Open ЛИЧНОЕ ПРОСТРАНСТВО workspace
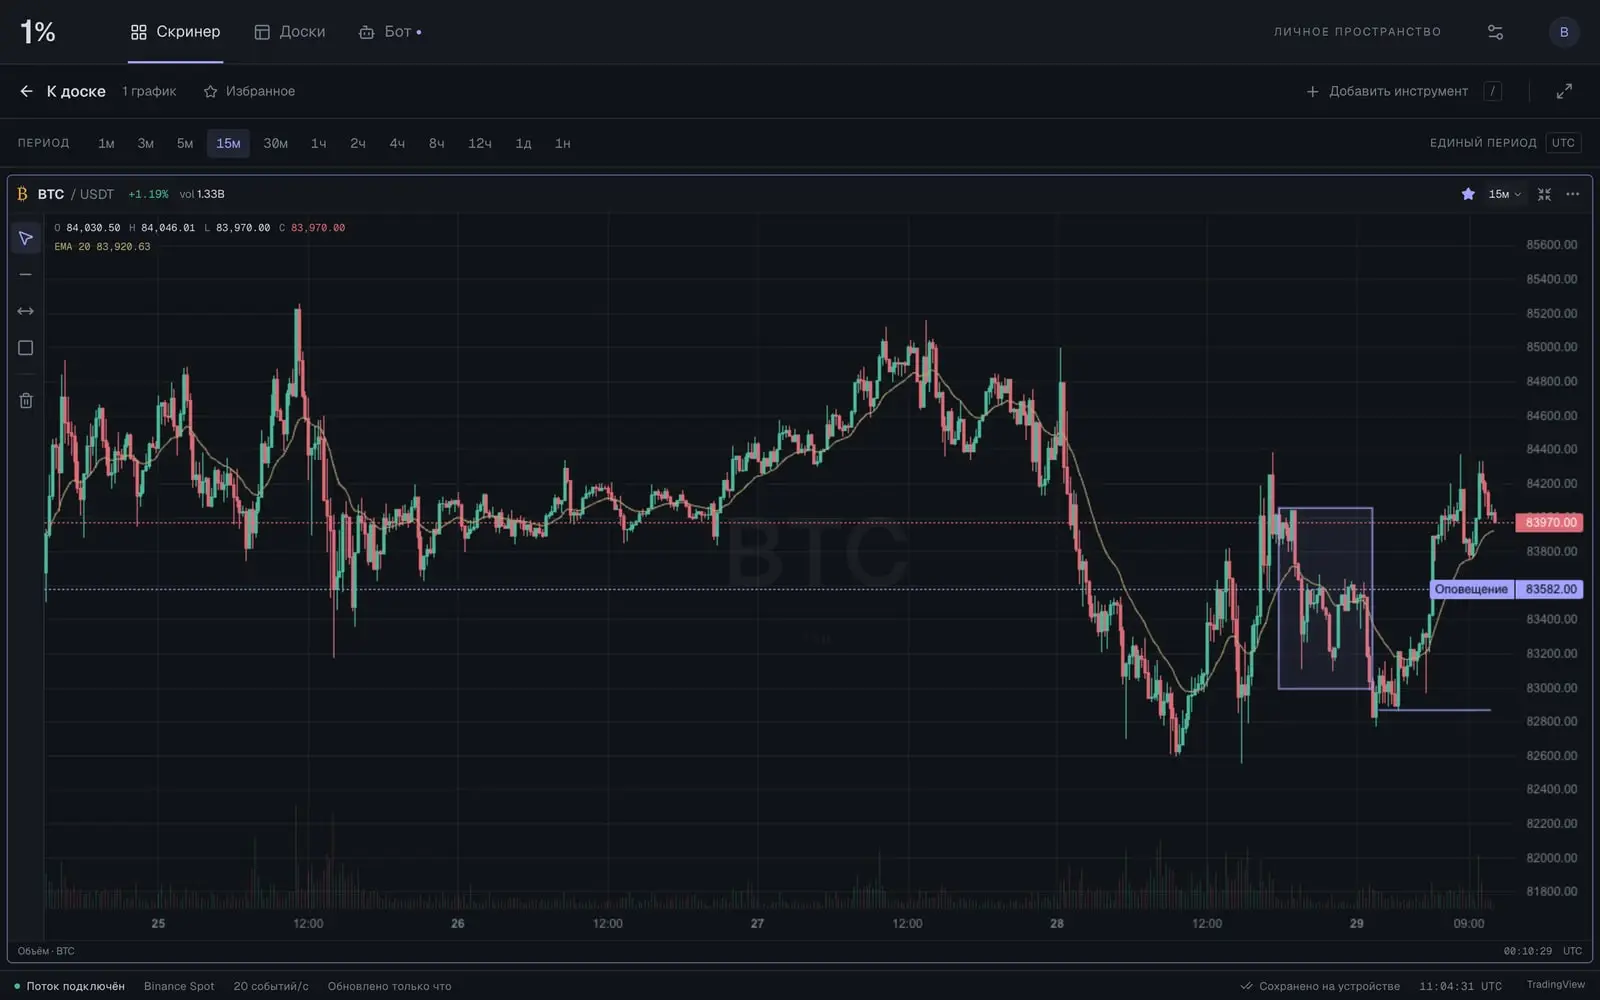Viewport: 1600px width, 1000px height. click(1357, 32)
